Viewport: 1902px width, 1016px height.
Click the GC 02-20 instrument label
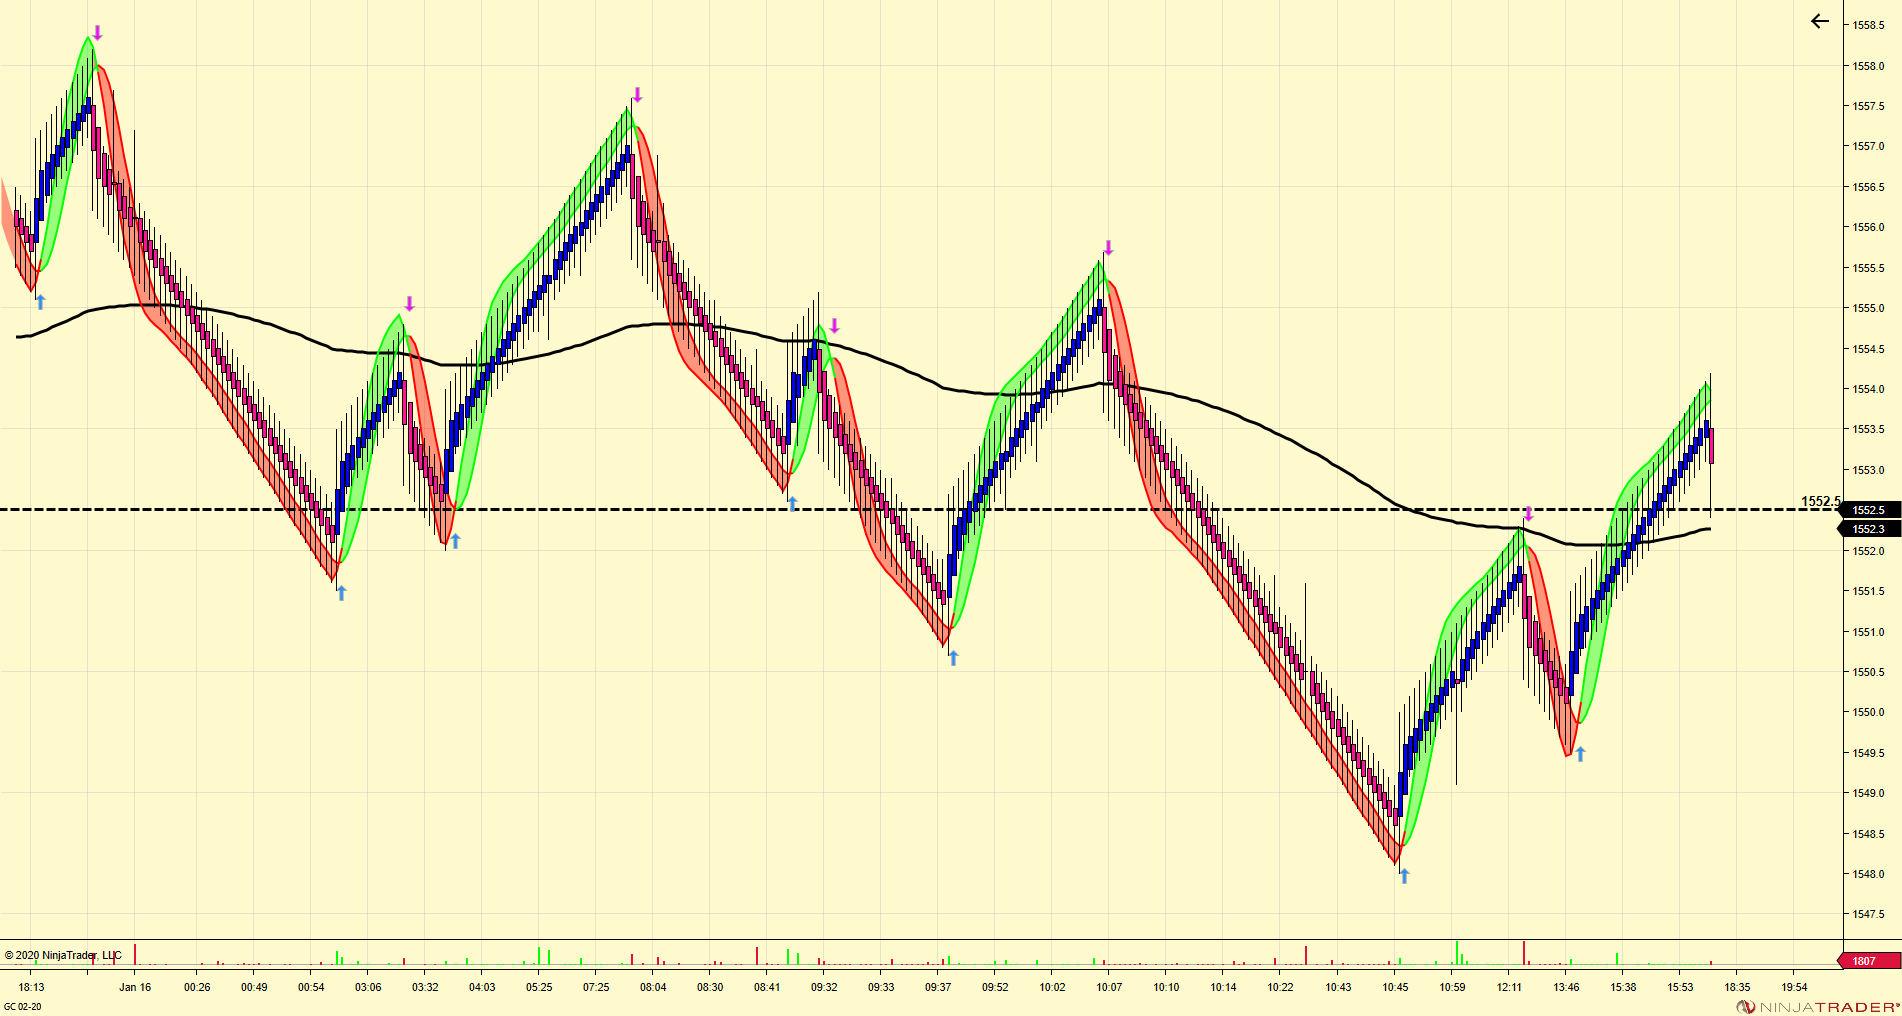point(23,1007)
